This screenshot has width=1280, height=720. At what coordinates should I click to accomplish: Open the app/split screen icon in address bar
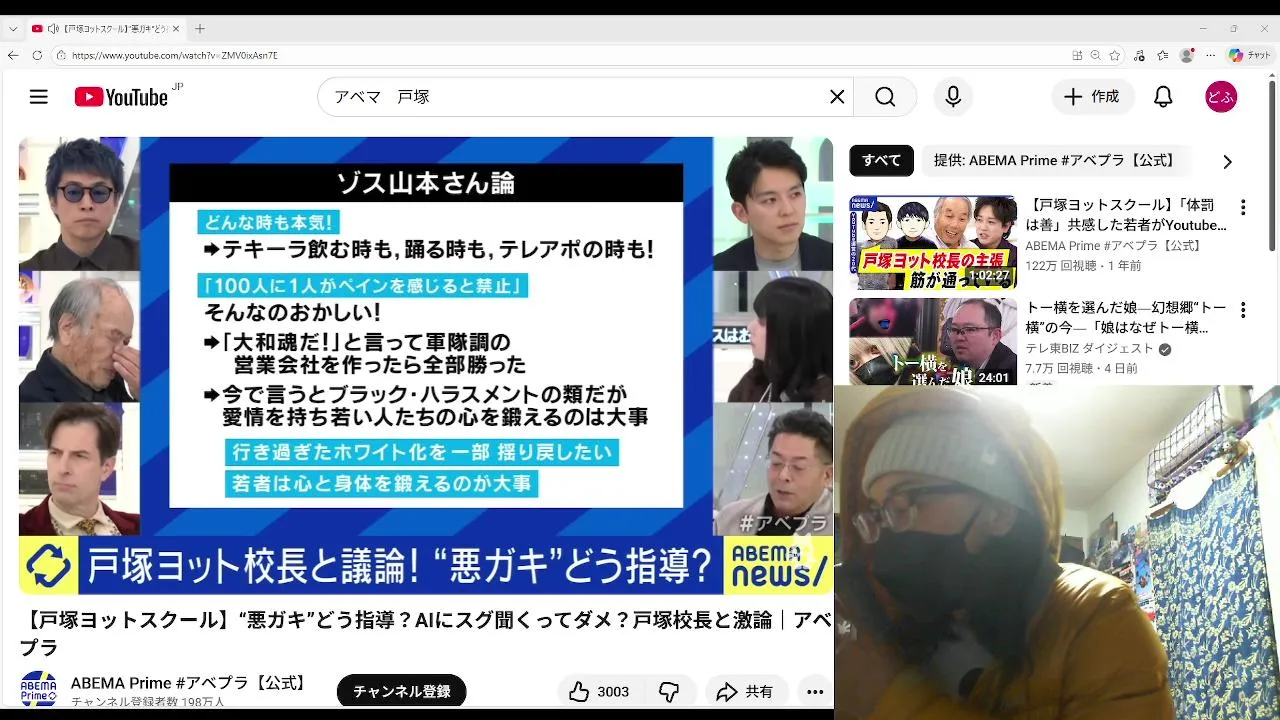(x=1077, y=55)
